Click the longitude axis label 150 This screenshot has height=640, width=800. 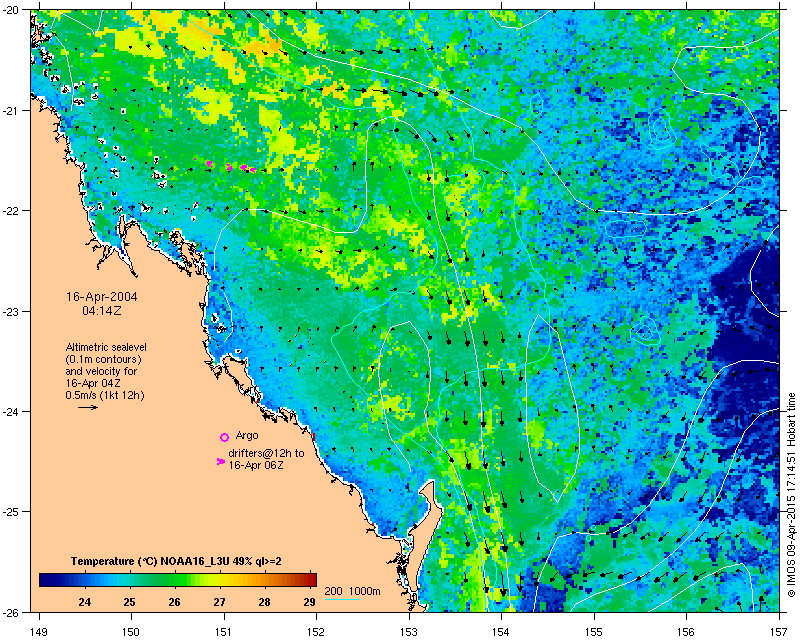131,632
